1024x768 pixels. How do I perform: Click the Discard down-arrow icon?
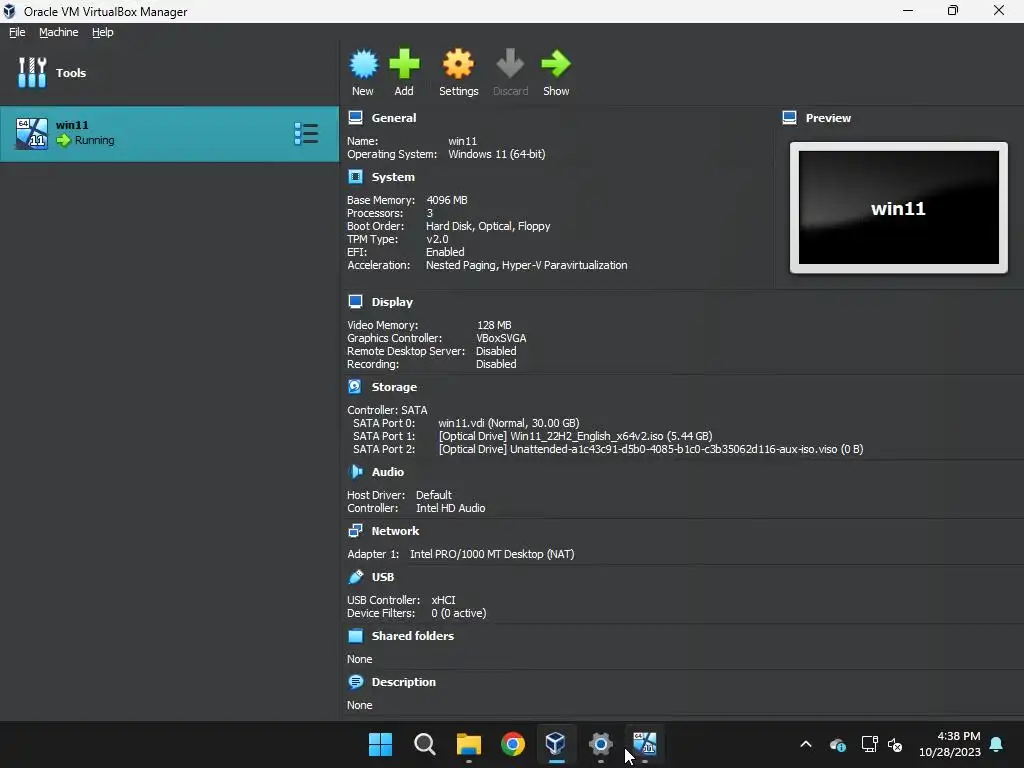tap(510, 64)
